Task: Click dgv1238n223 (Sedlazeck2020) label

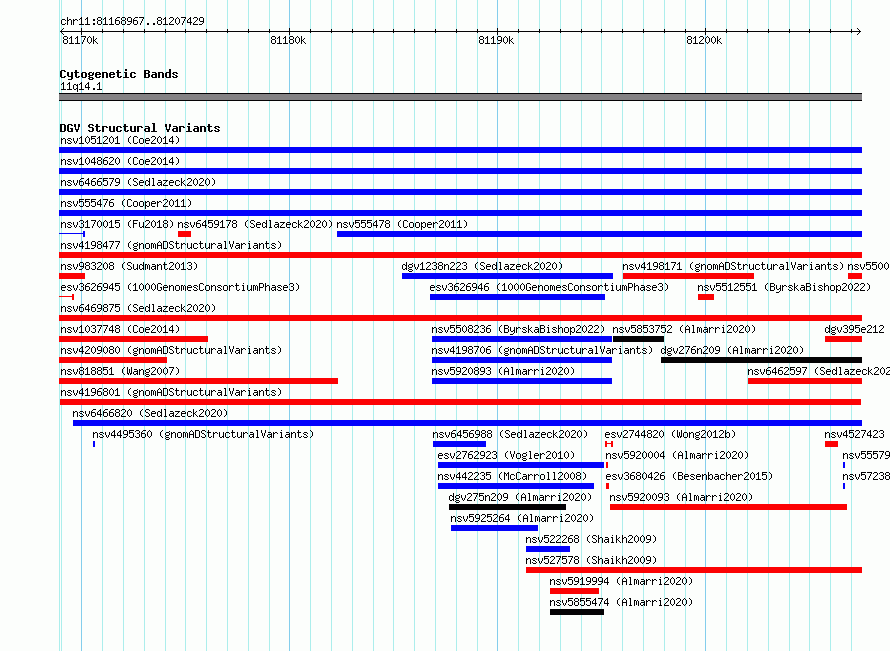Action: pyautogui.click(x=482, y=266)
